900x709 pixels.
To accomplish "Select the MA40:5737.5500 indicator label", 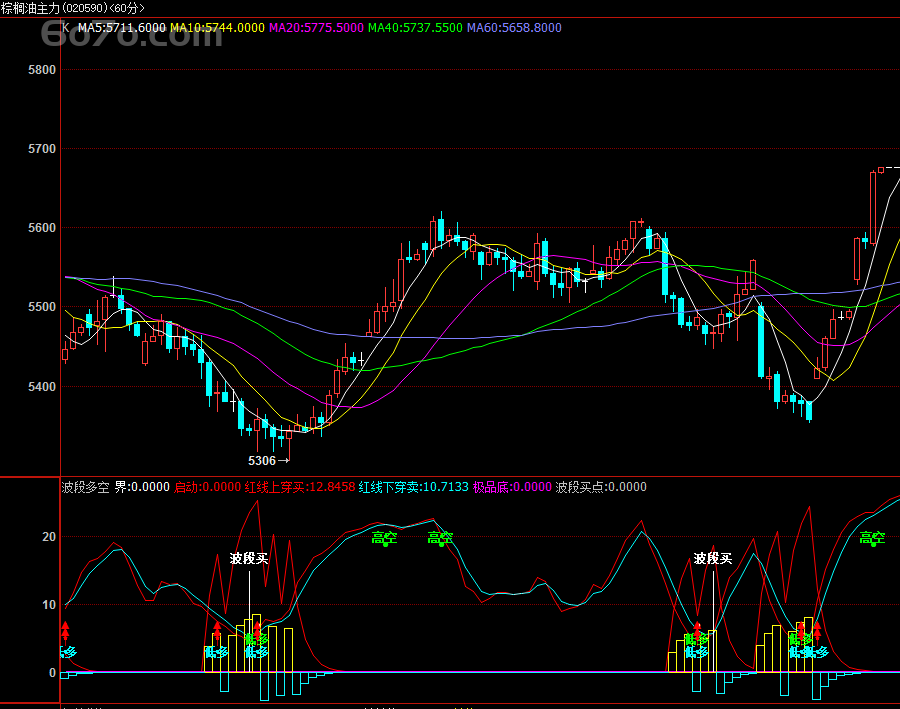I will click(x=415, y=28).
